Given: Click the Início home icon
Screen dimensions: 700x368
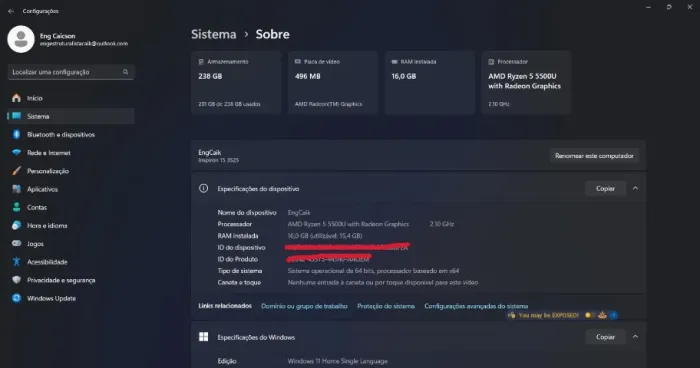Looking at the screenshot, I should point(17,98).
